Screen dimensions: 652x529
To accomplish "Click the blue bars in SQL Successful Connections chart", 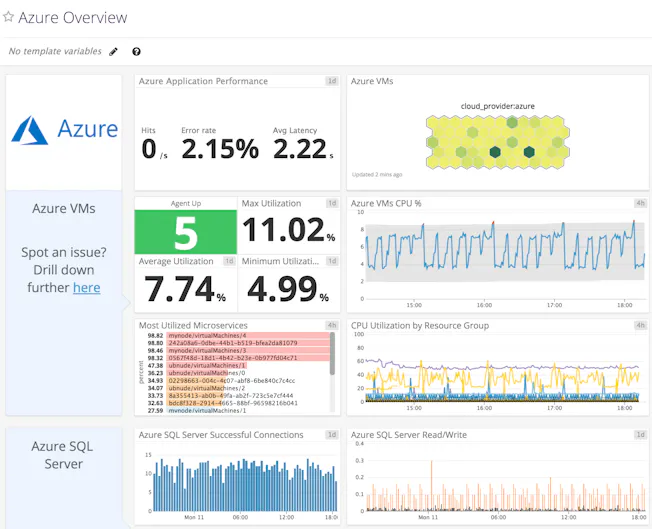I will [245, 485].
